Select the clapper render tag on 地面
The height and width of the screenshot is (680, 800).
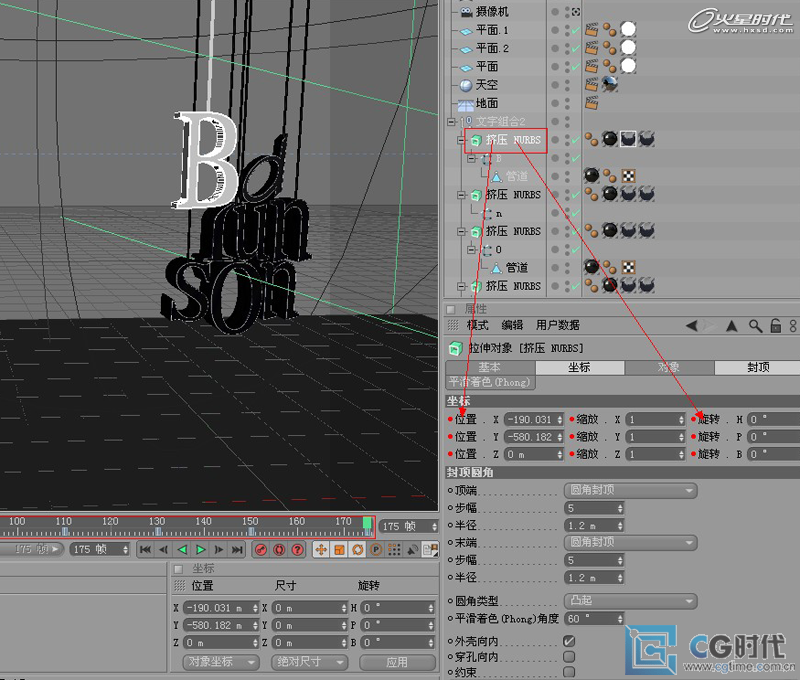pos(591,103)
